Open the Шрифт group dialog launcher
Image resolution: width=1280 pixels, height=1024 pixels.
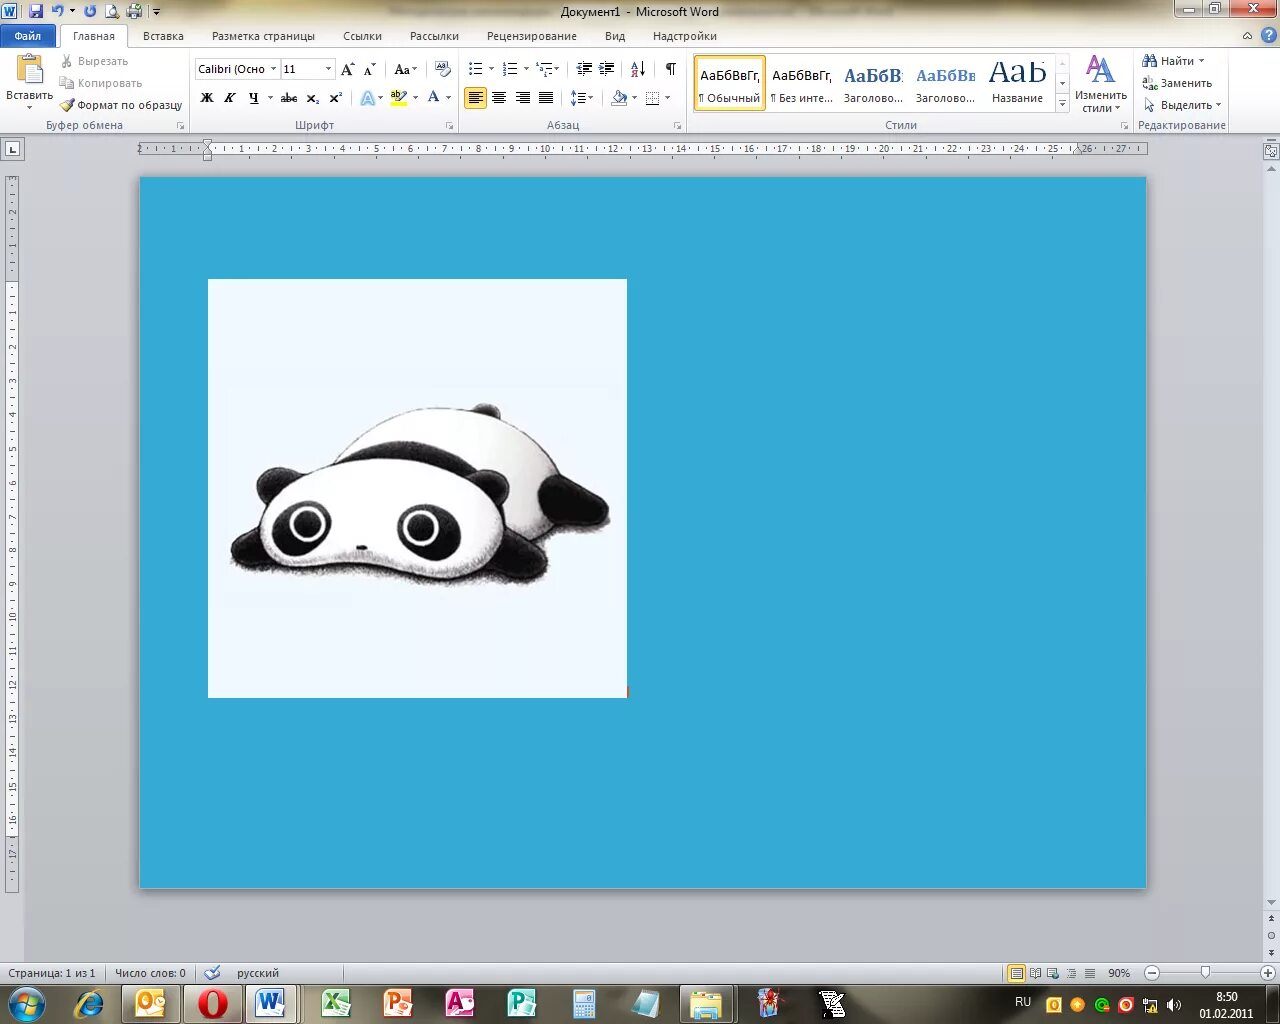(x=450, y=126)
